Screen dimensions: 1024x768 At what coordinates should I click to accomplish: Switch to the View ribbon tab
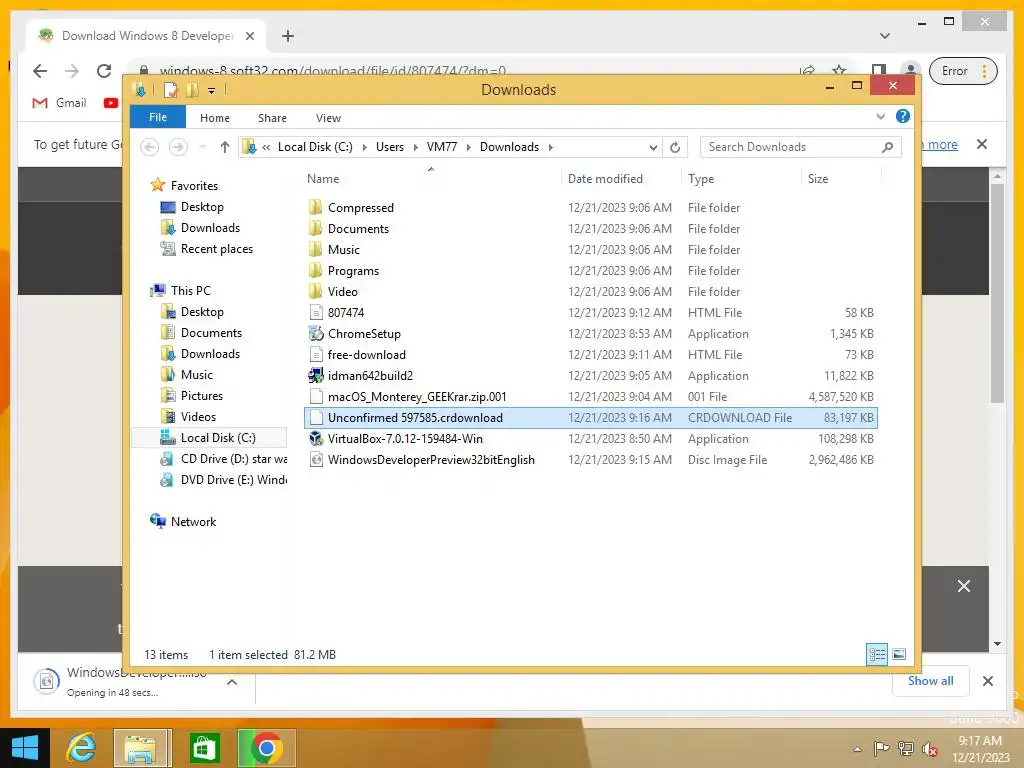pos(328,118)
